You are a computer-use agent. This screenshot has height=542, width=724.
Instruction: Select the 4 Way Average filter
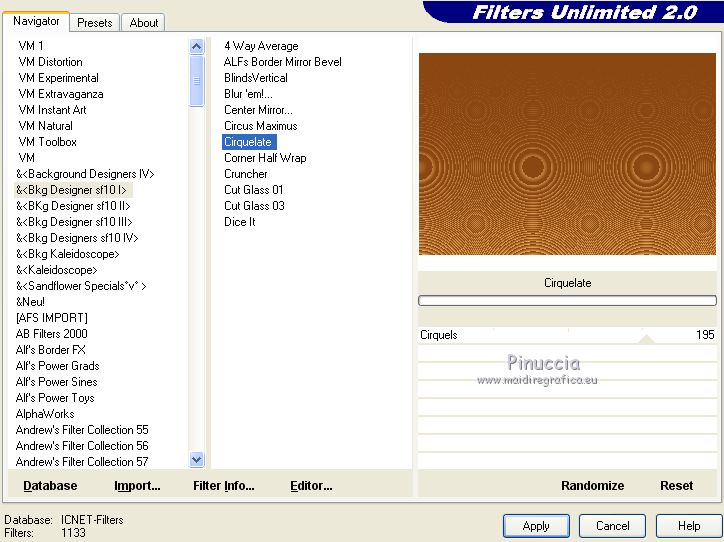point(261,46)
